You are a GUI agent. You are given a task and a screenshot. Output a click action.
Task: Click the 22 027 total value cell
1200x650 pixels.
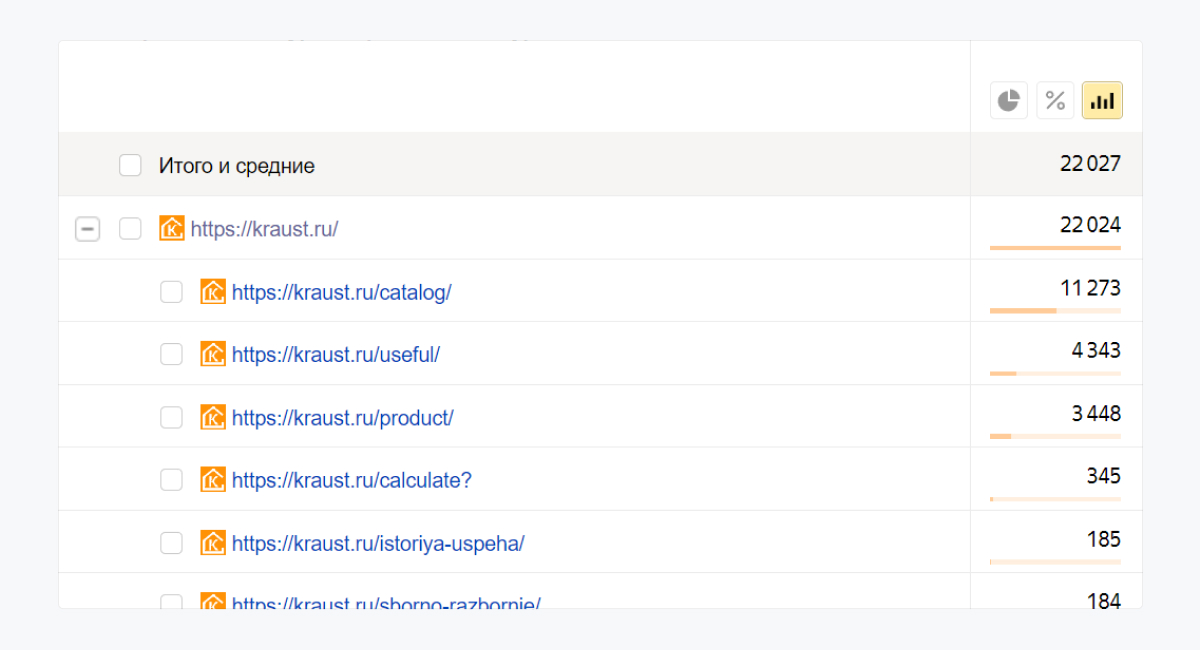[x=1090, y=164]
